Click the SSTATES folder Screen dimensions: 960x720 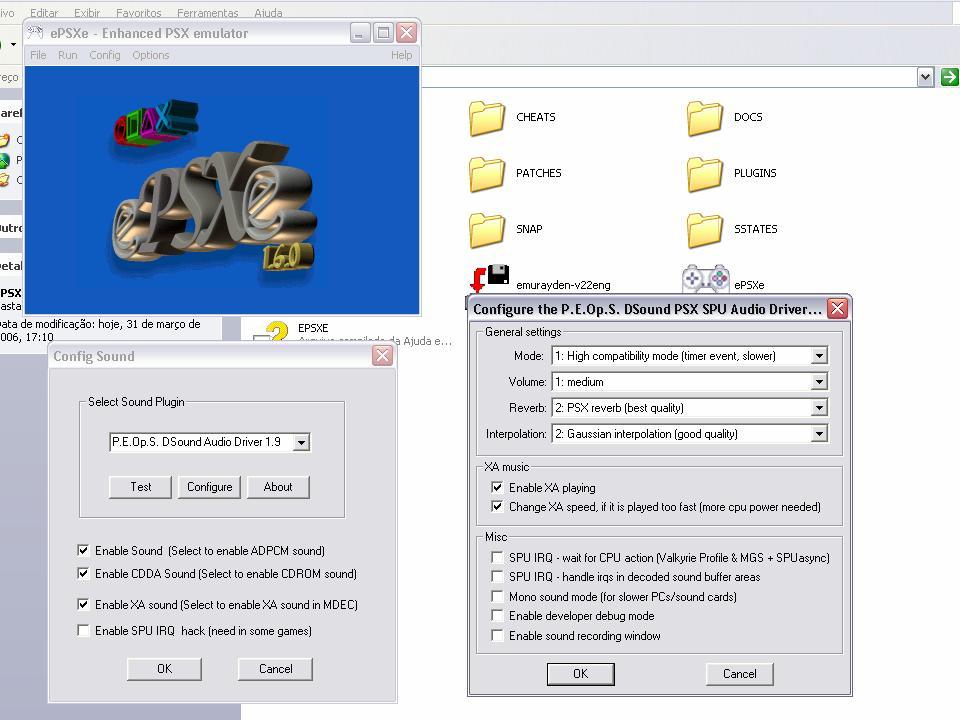(732, 230)
